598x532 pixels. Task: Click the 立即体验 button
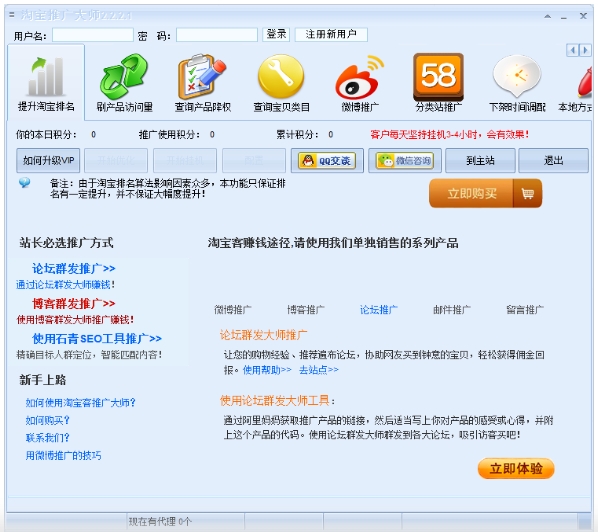516,468
